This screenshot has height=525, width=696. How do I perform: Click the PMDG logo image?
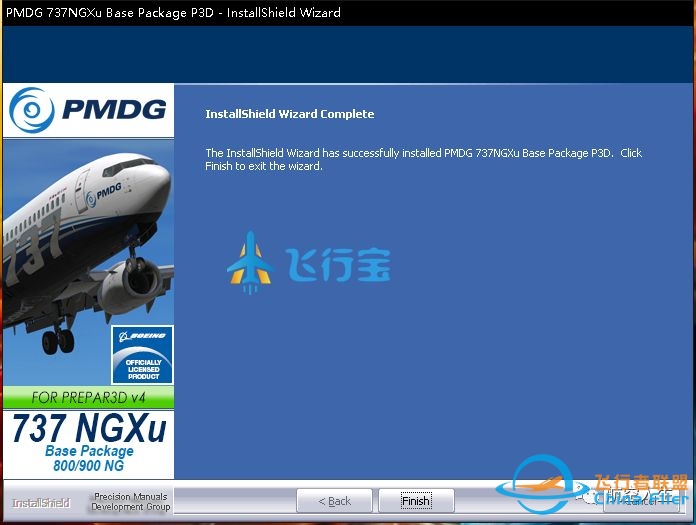click(88, 110)
